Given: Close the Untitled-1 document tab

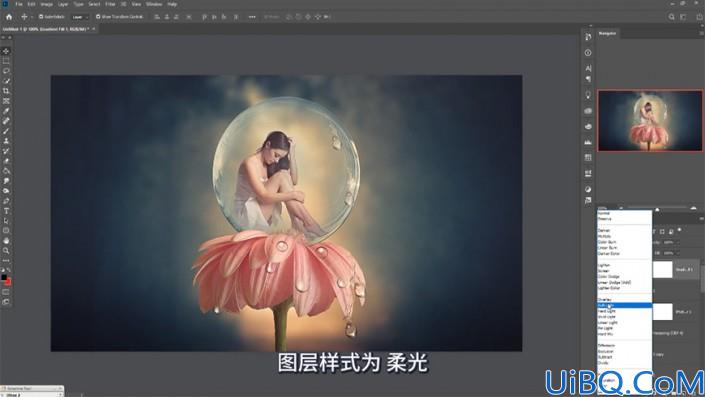Looking at the screenshot, I should (x=94, y=29).
